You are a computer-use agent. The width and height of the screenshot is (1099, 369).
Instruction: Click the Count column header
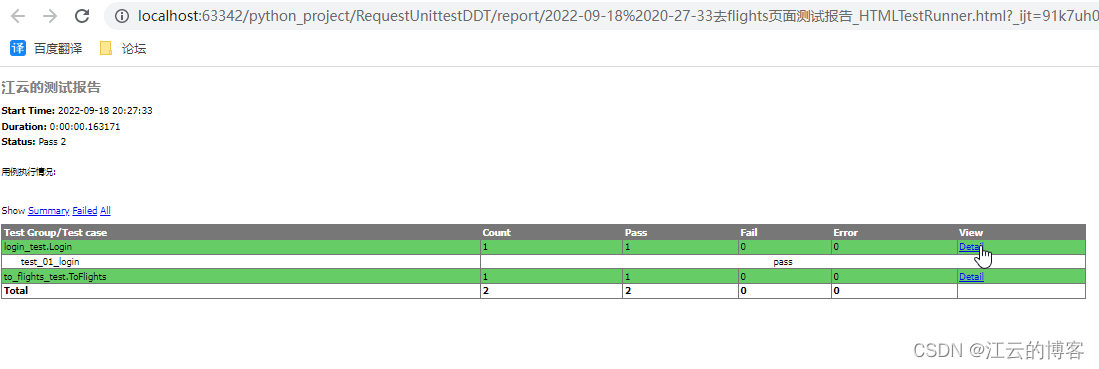click(497, 232)
